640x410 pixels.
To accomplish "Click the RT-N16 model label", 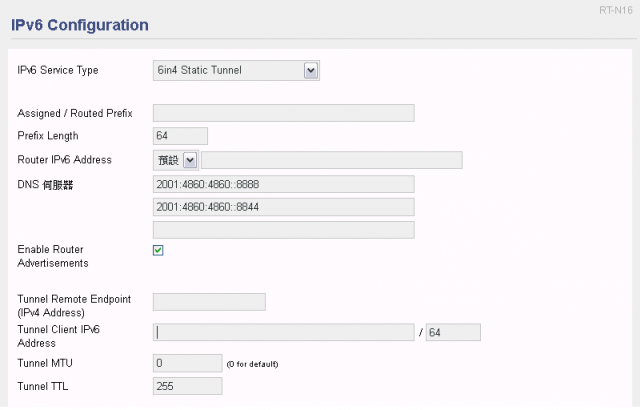I will pos(616,10).
